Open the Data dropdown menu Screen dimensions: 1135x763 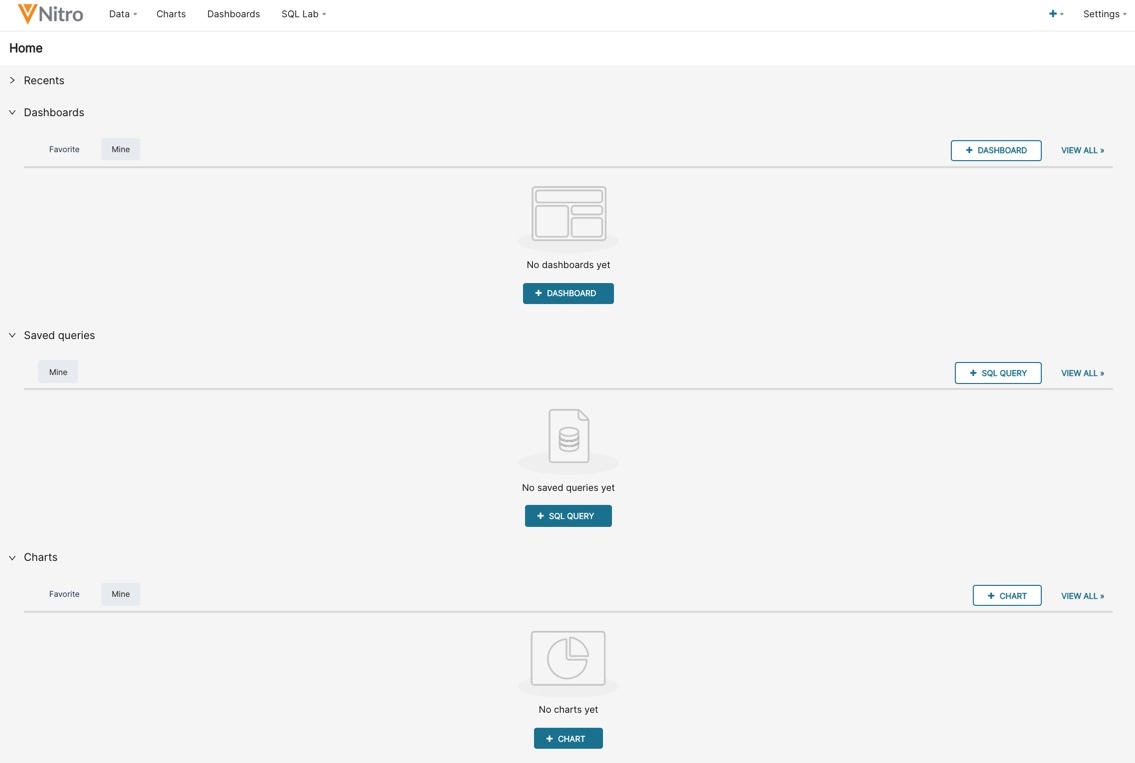pos(122,14)
